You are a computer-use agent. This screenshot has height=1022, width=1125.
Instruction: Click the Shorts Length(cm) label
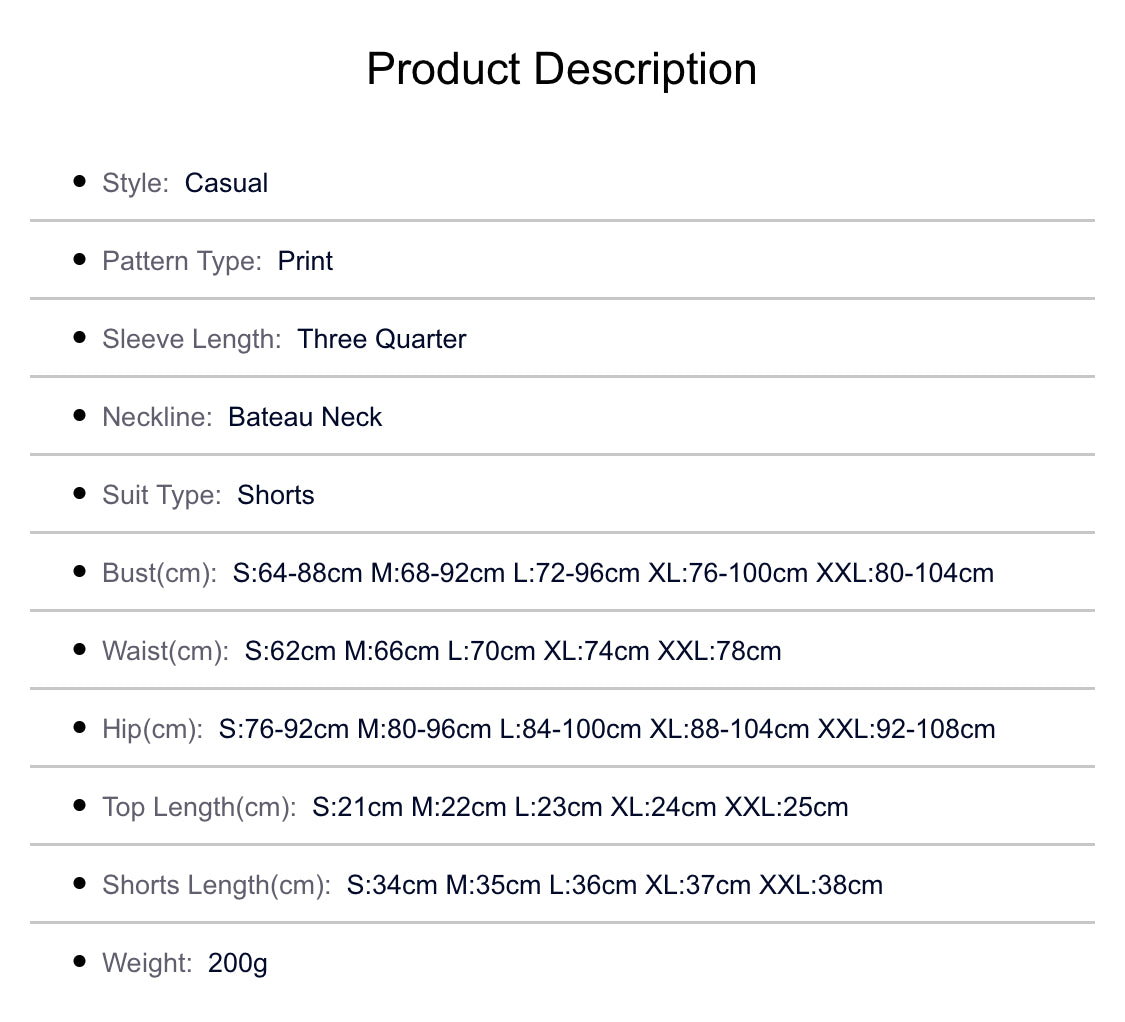click(x=216, y=885)
